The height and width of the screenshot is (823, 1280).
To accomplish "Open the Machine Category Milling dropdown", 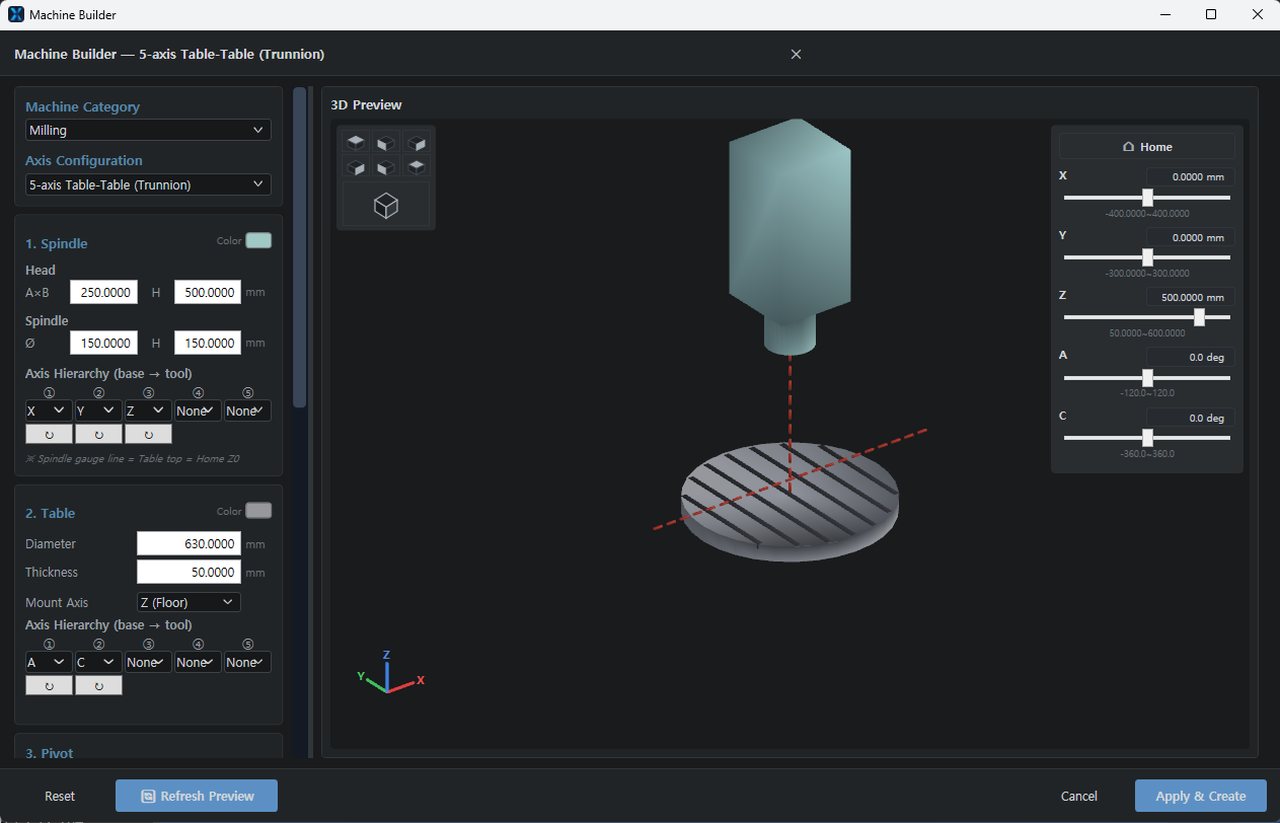I will tap(148, 130).
